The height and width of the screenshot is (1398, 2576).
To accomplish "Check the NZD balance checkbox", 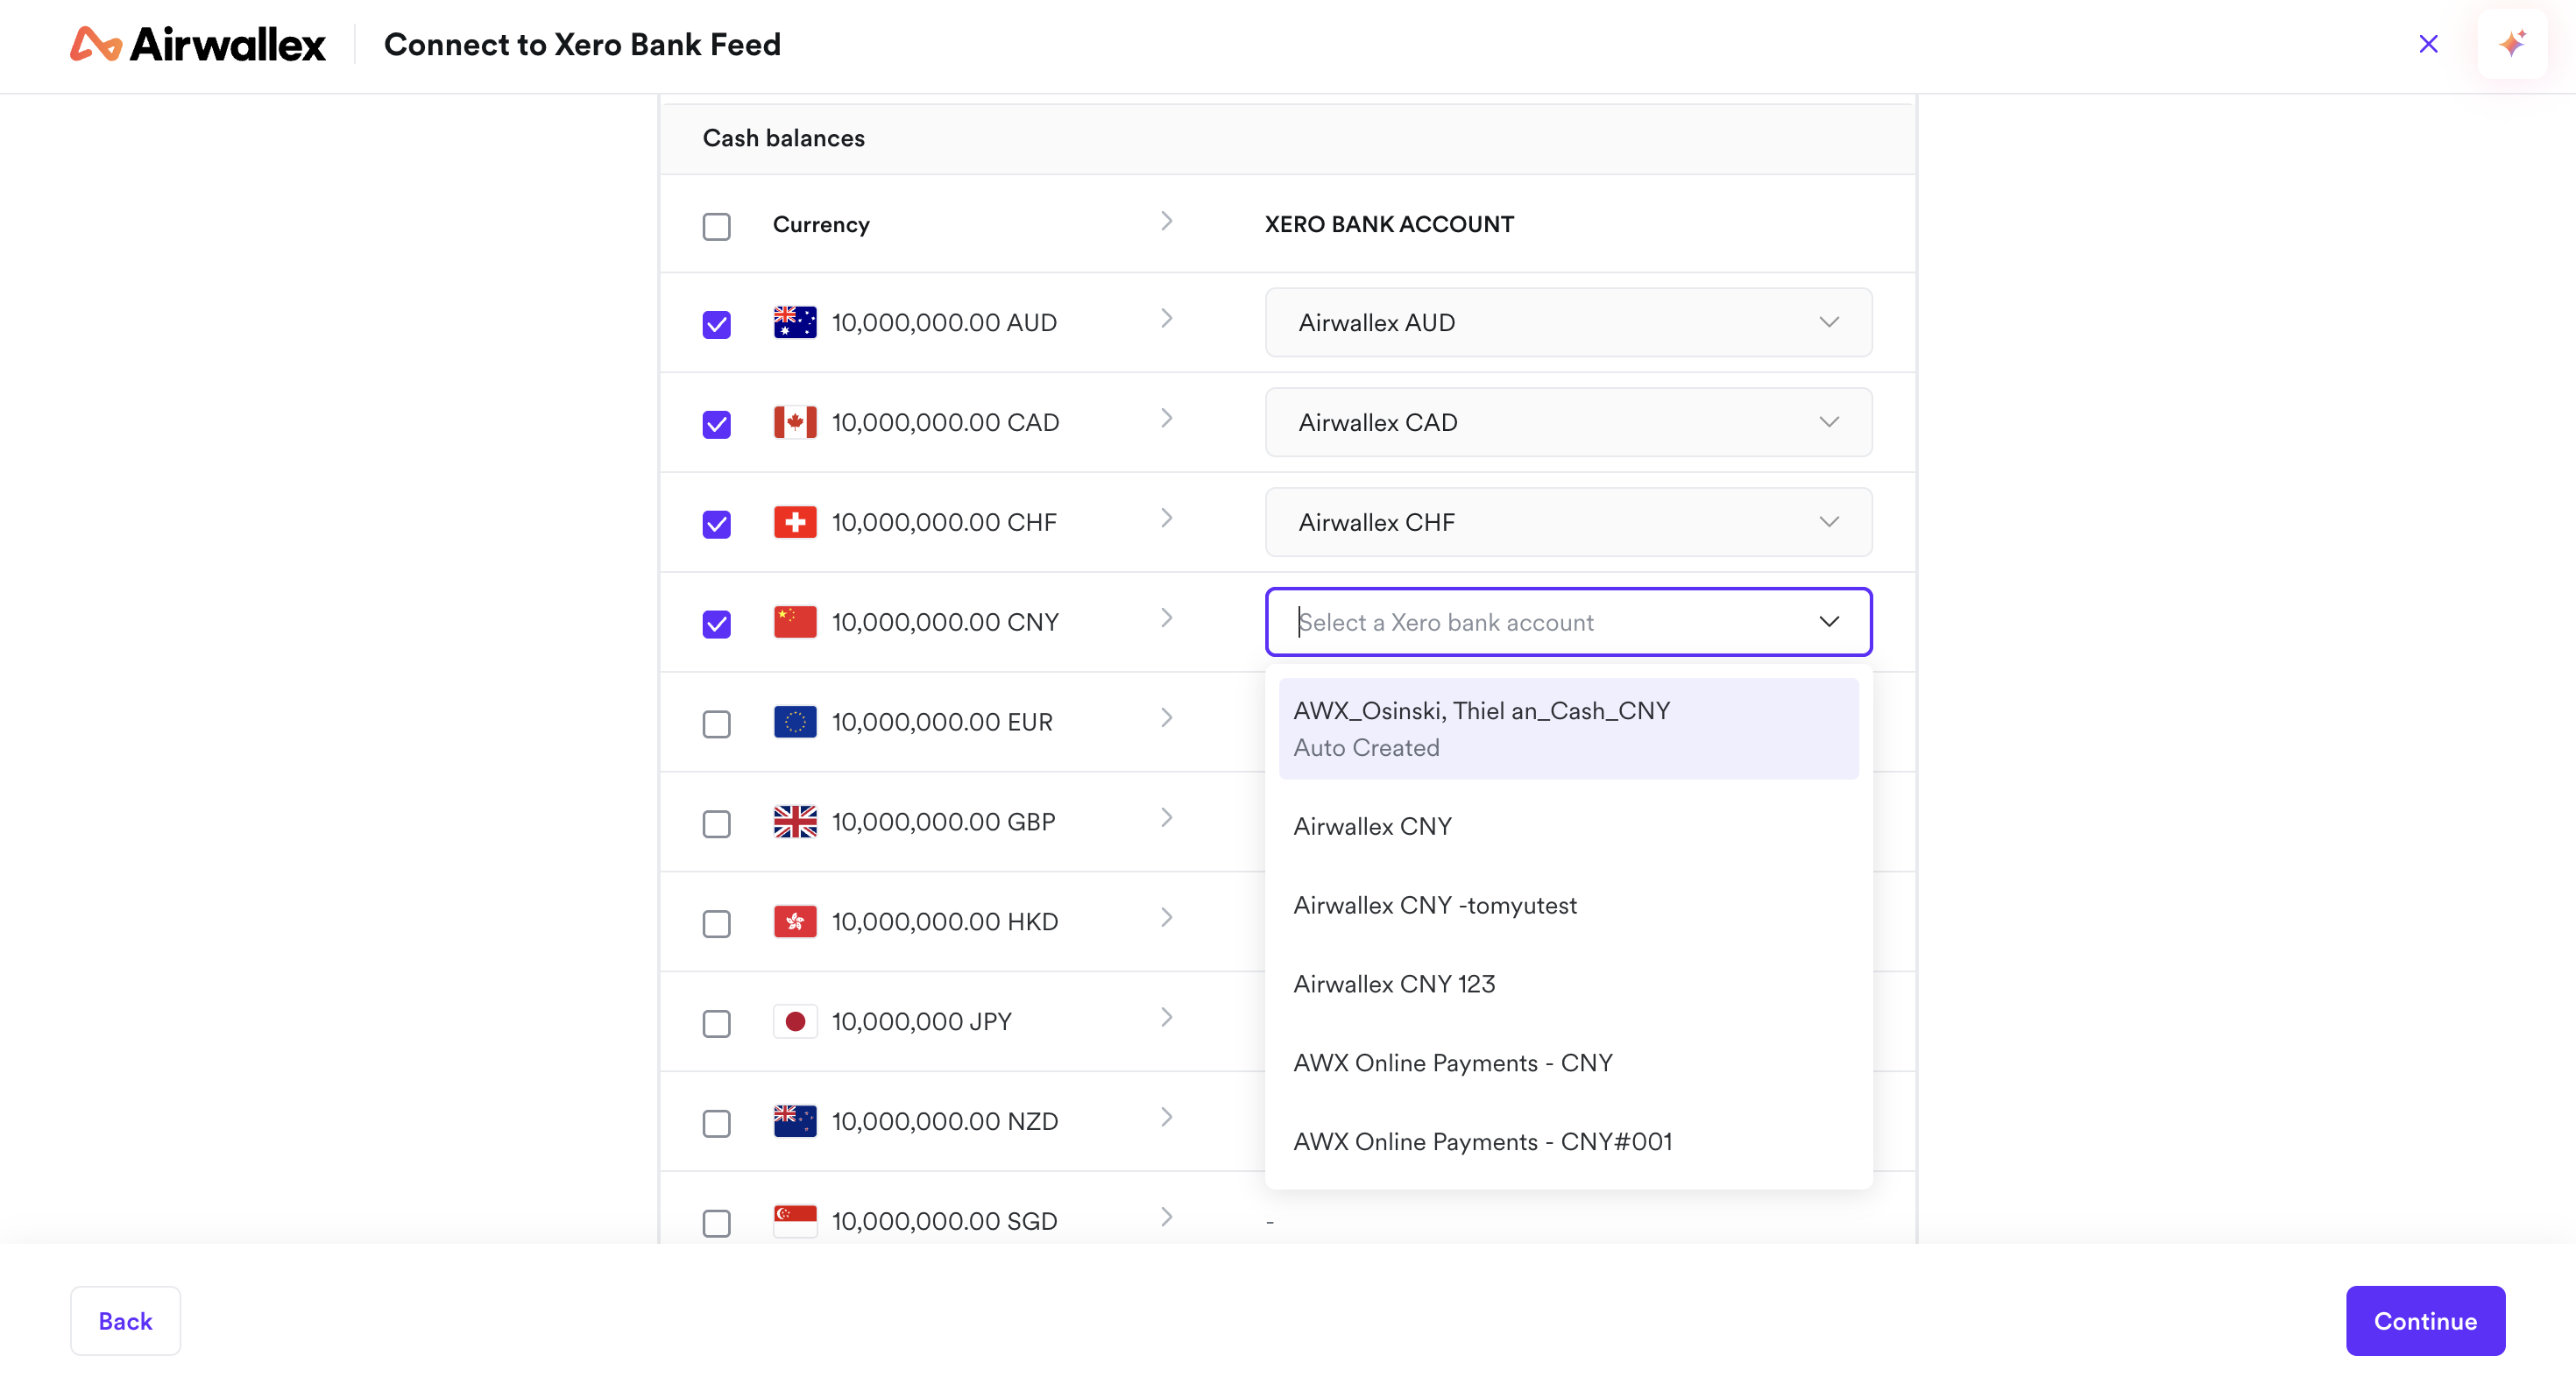I will pyautogui.click(x=717, y=1124).
